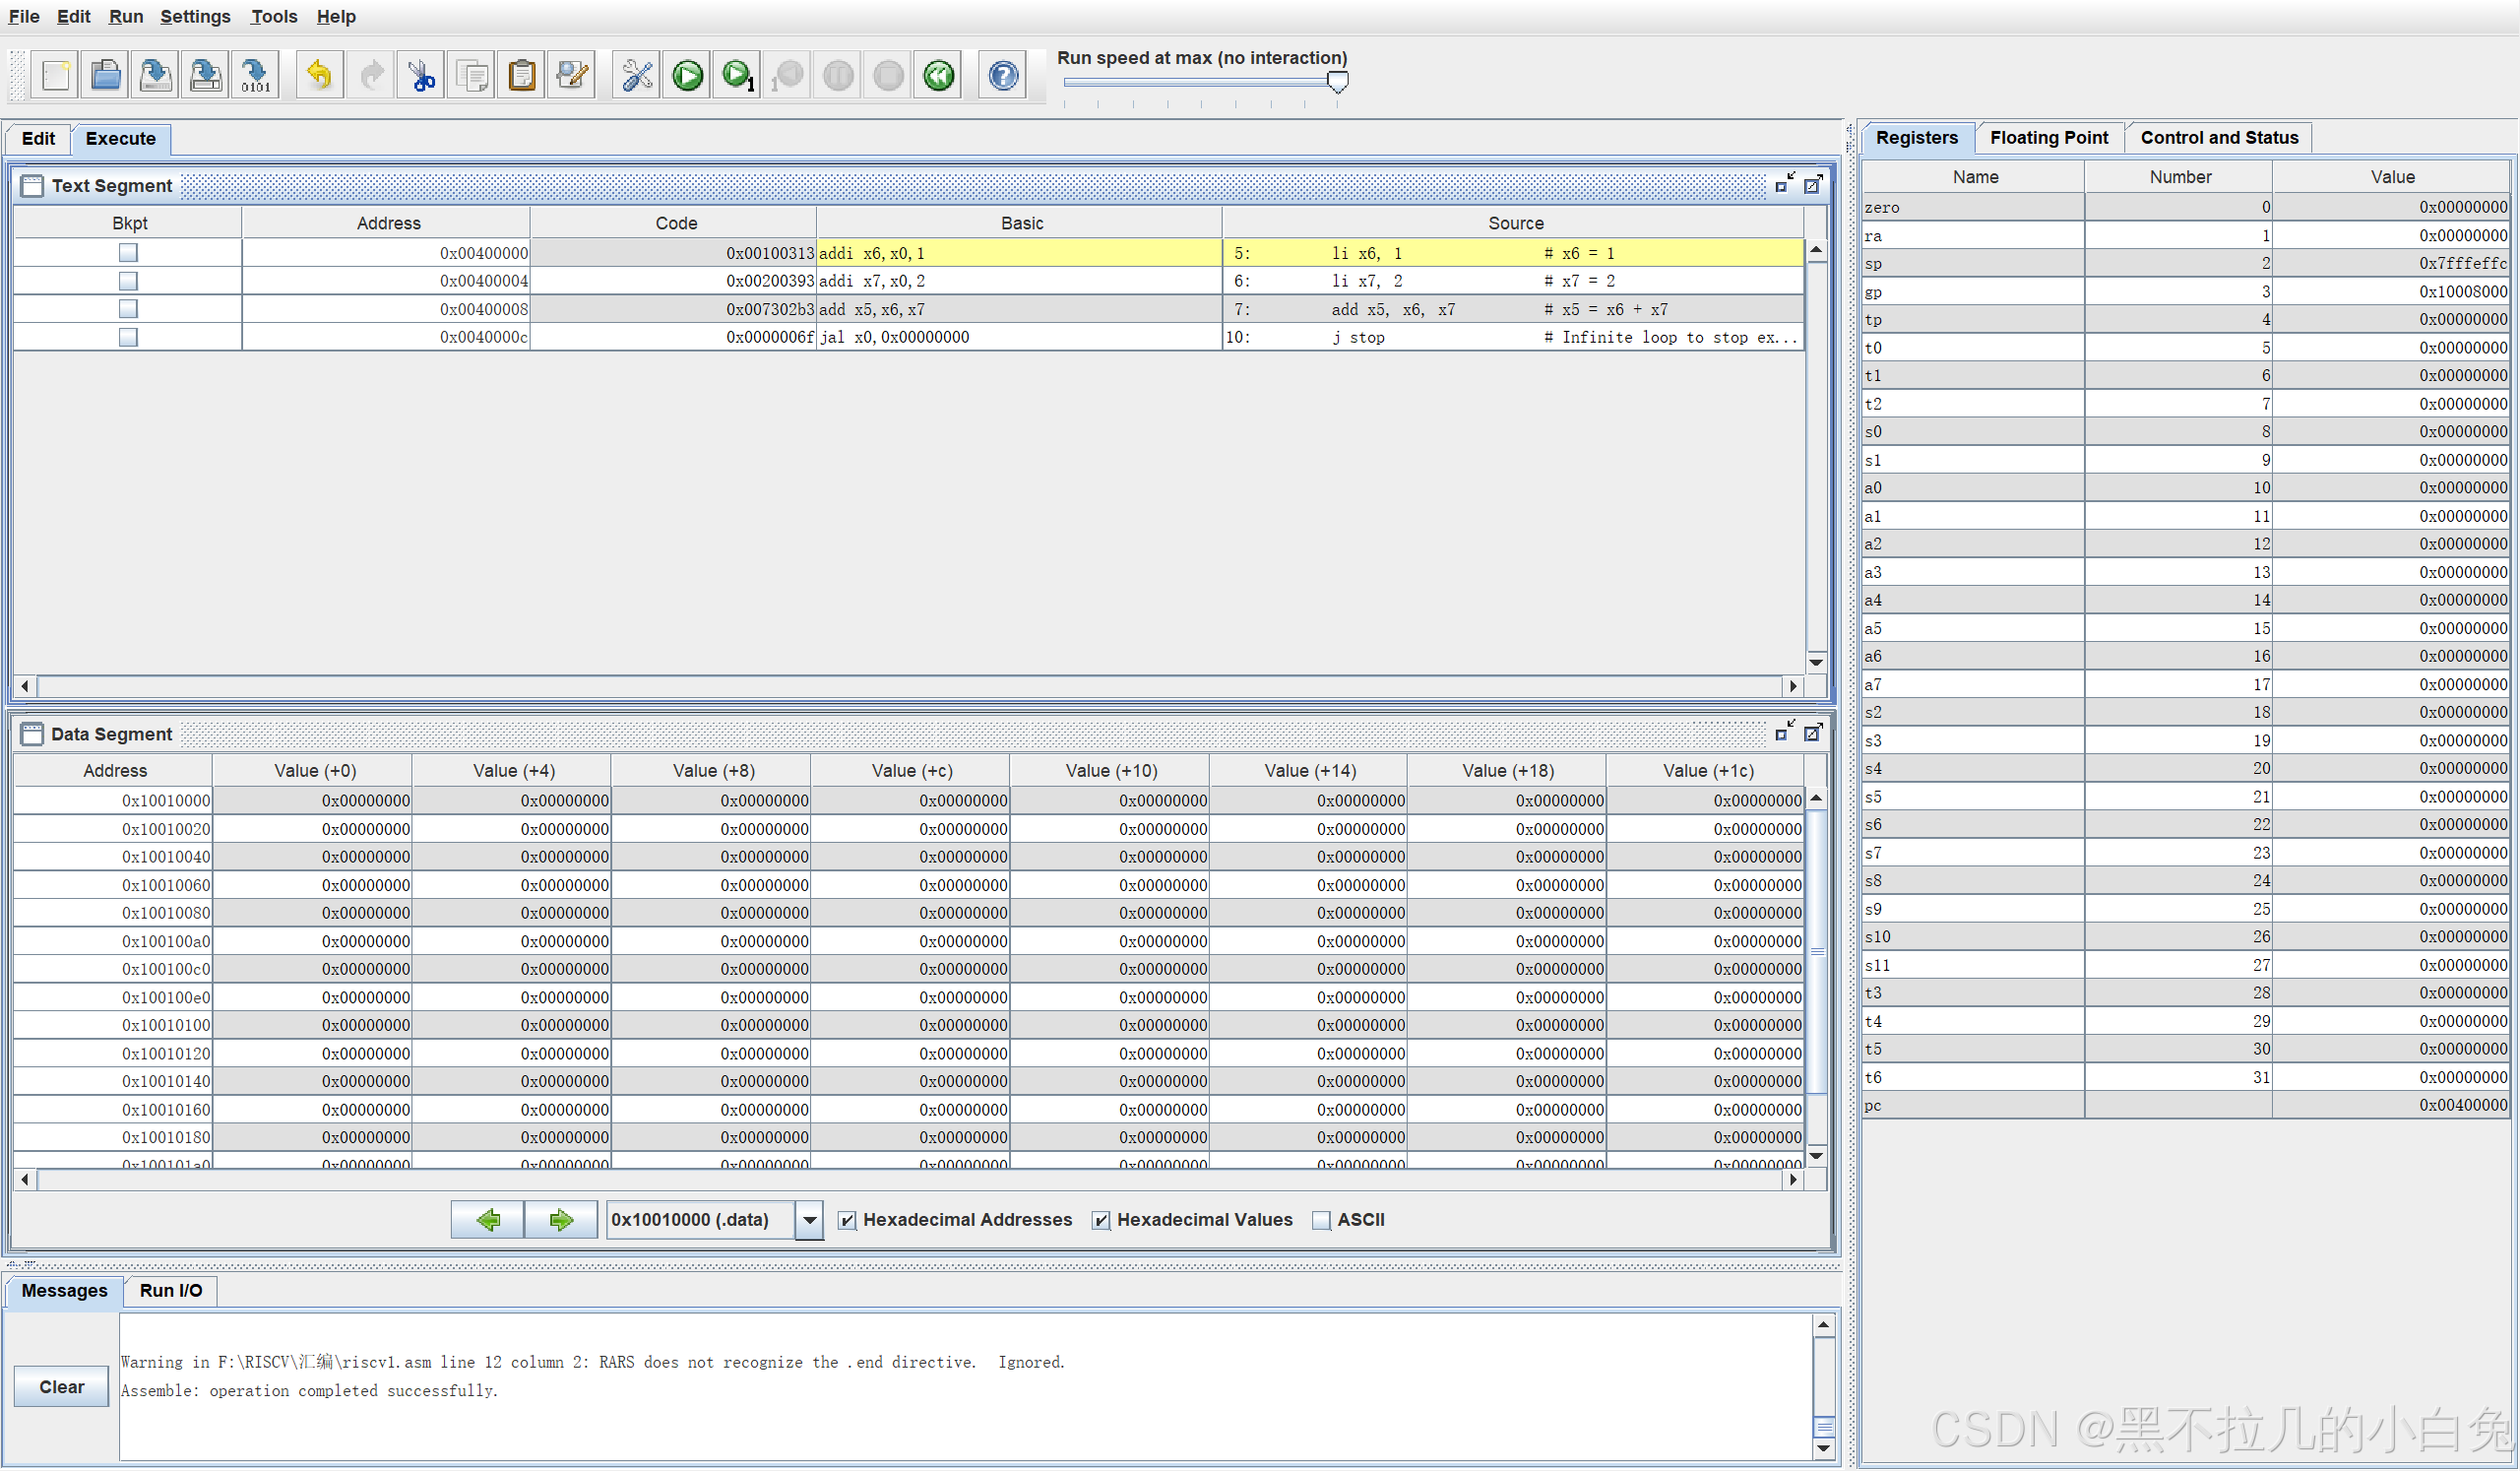The image size is (2520, 1471).
Task: Run the program with green play button
Action: pos(687,75)
